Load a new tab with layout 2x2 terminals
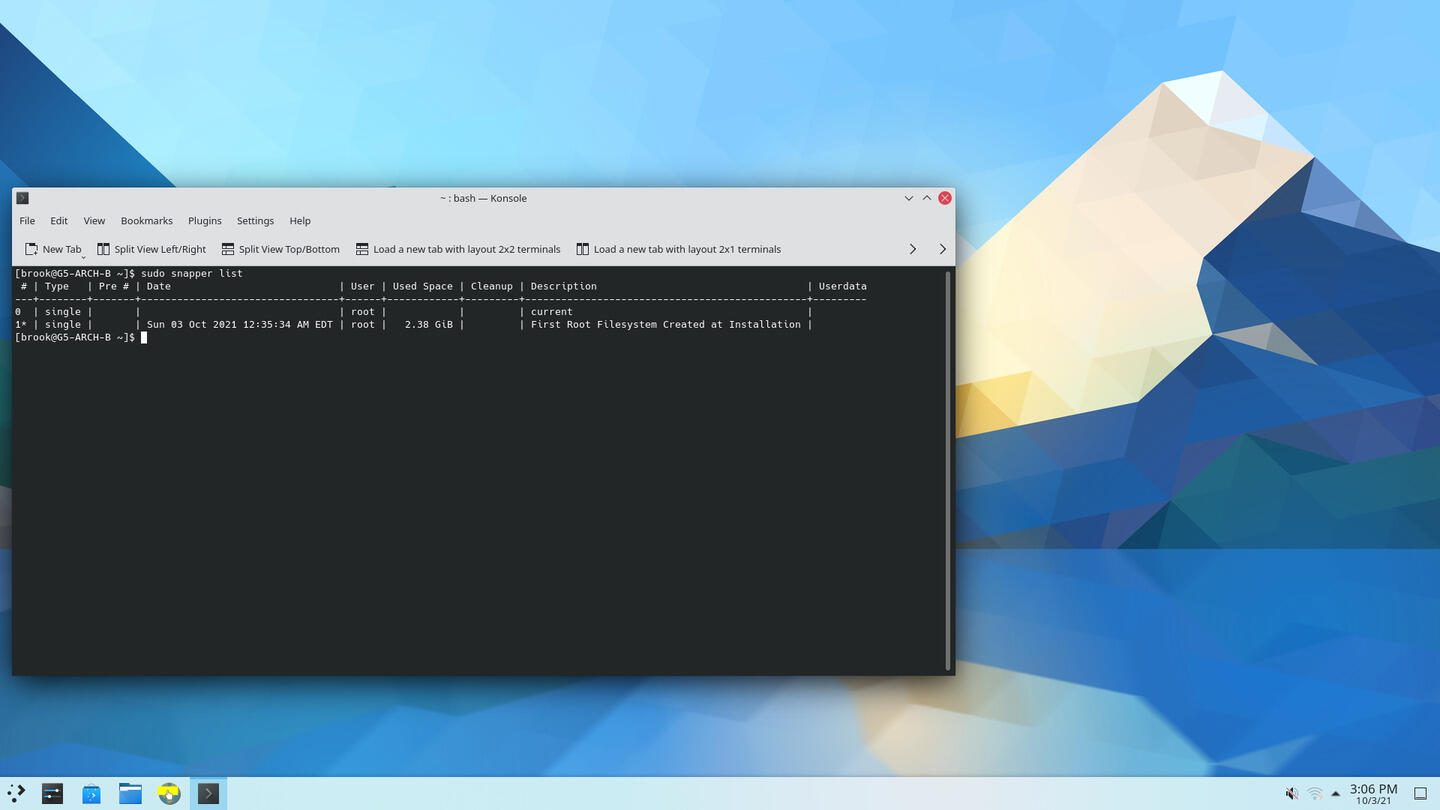1440x810 pixels. point(458,249)
